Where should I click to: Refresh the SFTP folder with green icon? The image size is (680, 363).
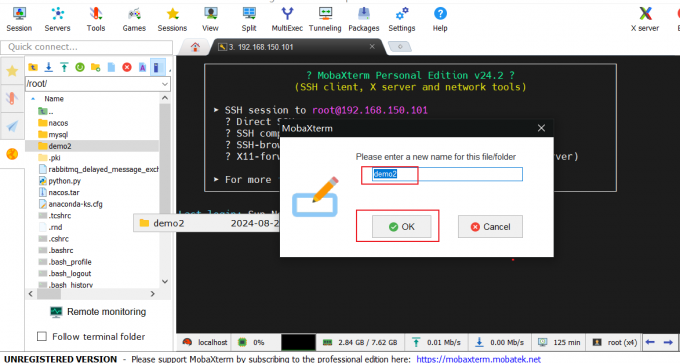(x=80, y=67)
